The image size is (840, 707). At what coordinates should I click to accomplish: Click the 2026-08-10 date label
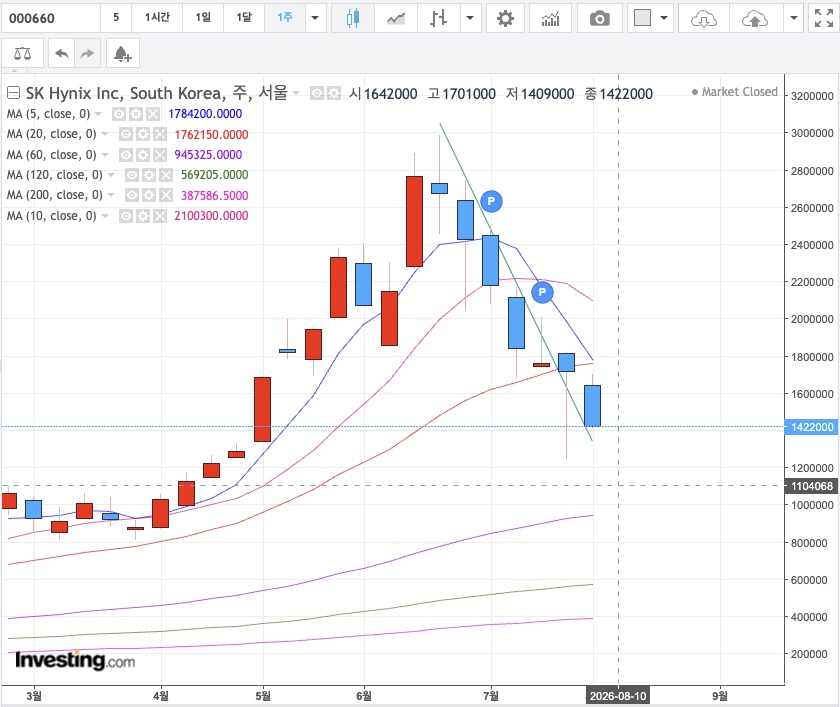(618, 696)
